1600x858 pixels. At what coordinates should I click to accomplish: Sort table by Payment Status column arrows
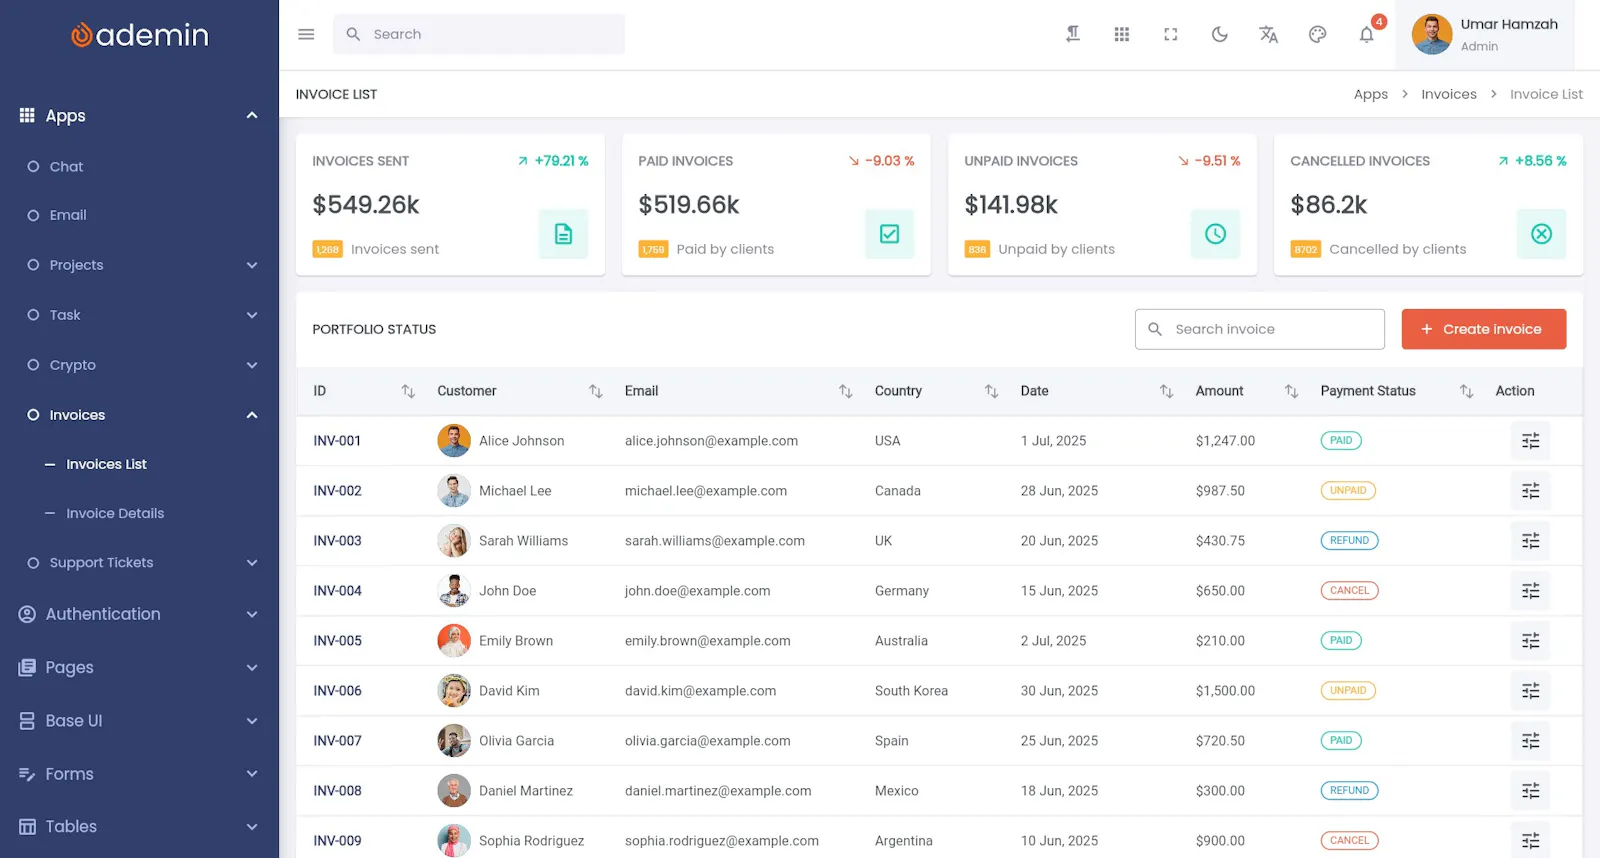(x=1467, y=391)
